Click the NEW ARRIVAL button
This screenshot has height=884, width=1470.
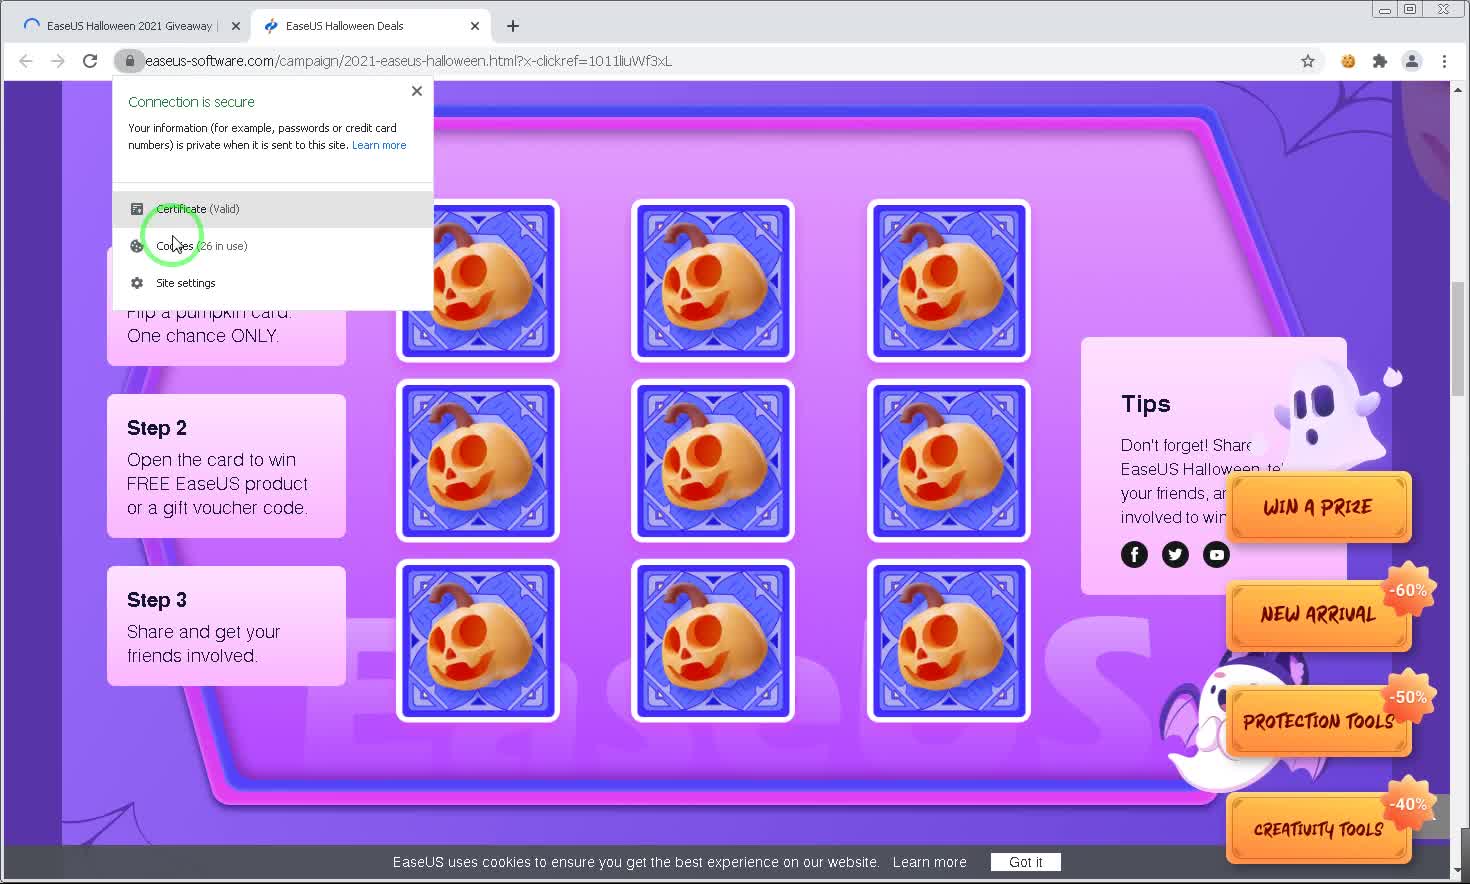[x=1318, y=614]
